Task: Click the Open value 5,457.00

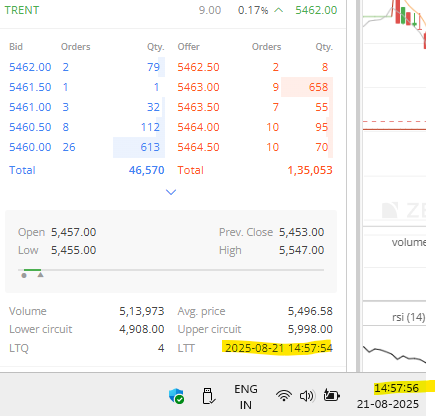Action: click(73, 232)
